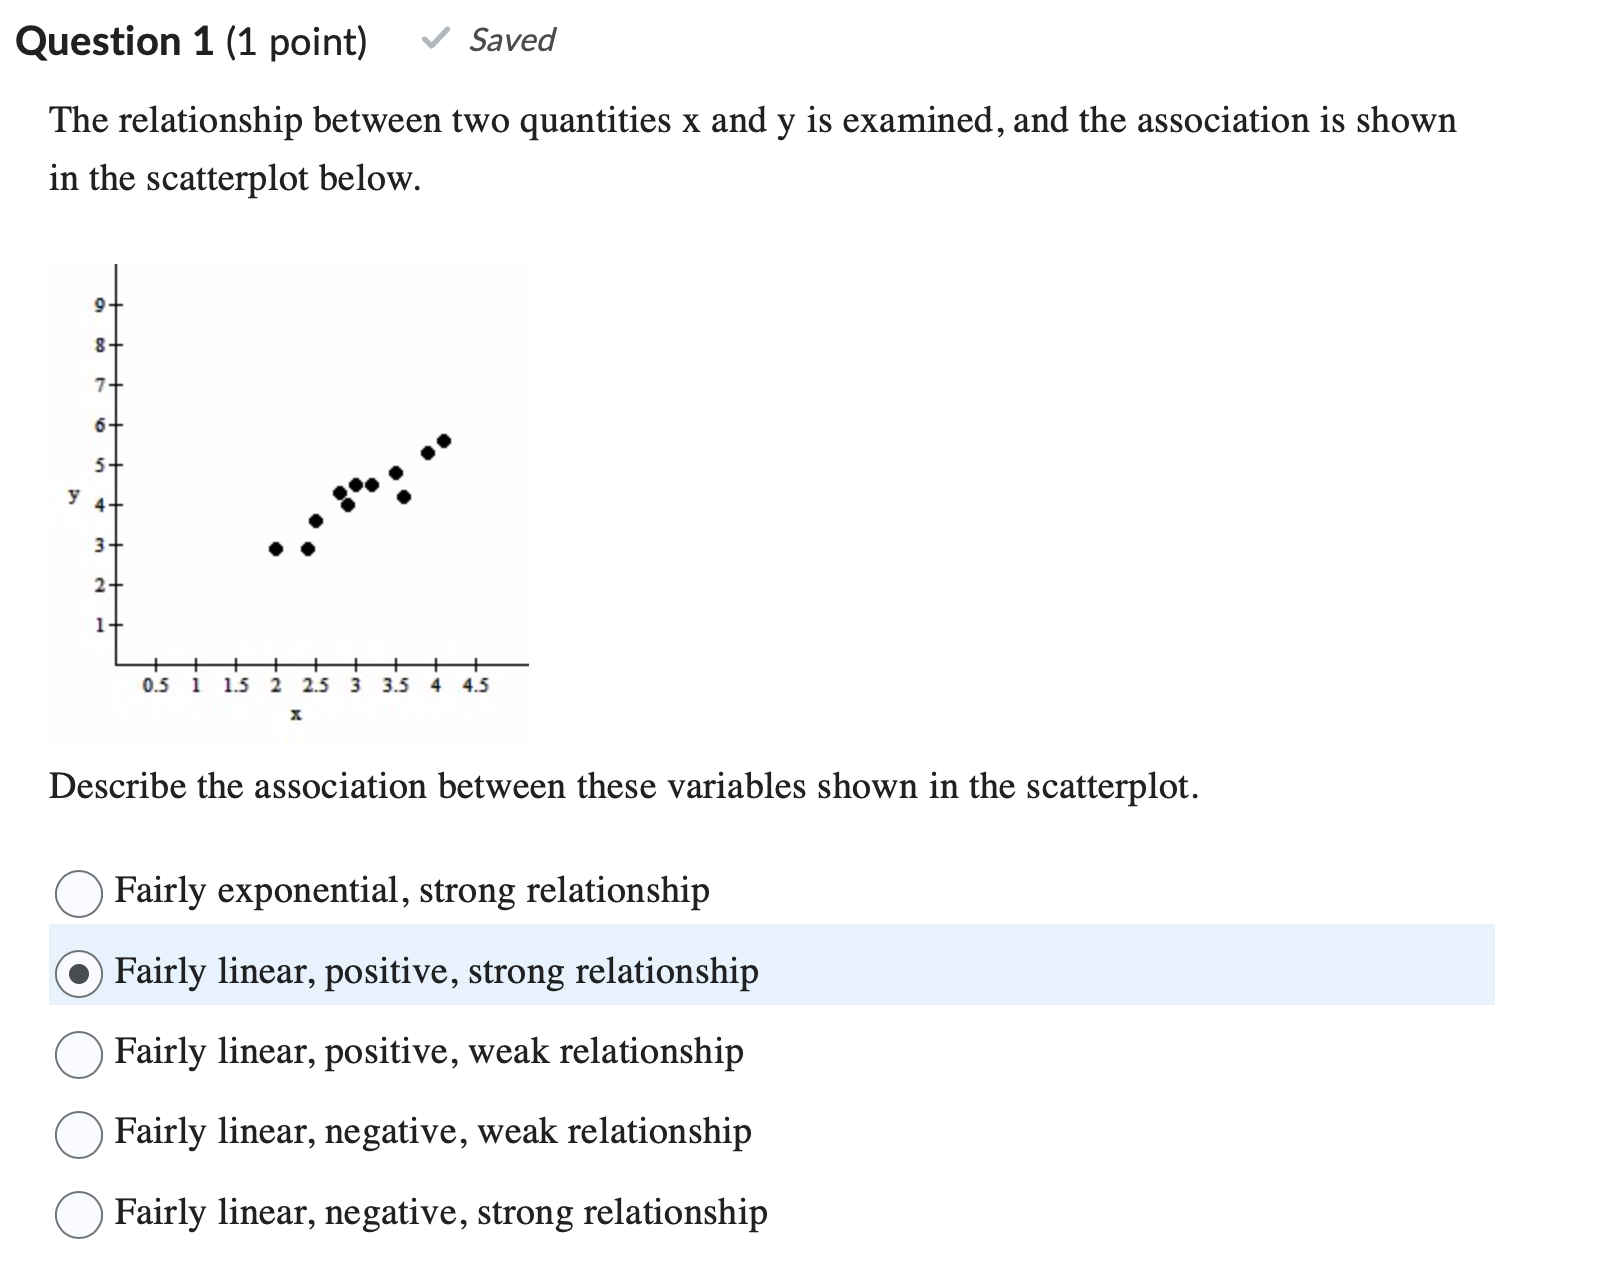Image resolution: width=1622 pixels, height=1272 pixels.
Task: Click the topmost data point in the scatterplot
Action: click(444, 438)
